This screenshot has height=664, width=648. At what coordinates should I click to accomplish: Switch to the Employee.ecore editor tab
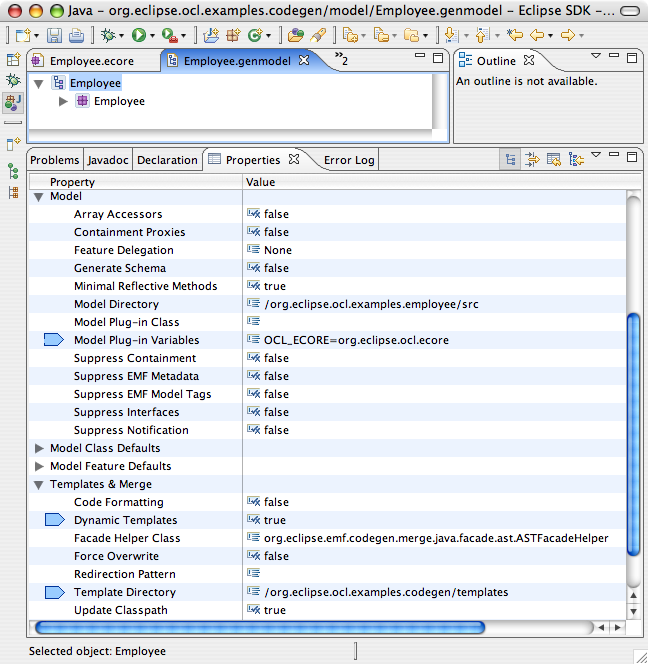click(93, 61)
